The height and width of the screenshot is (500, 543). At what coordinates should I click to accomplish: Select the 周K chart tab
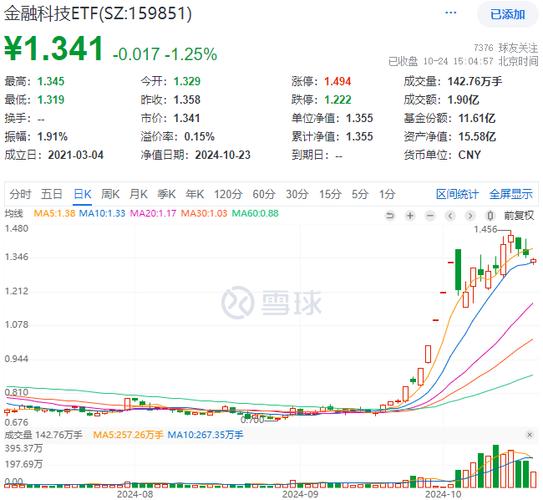pos(110,194)
